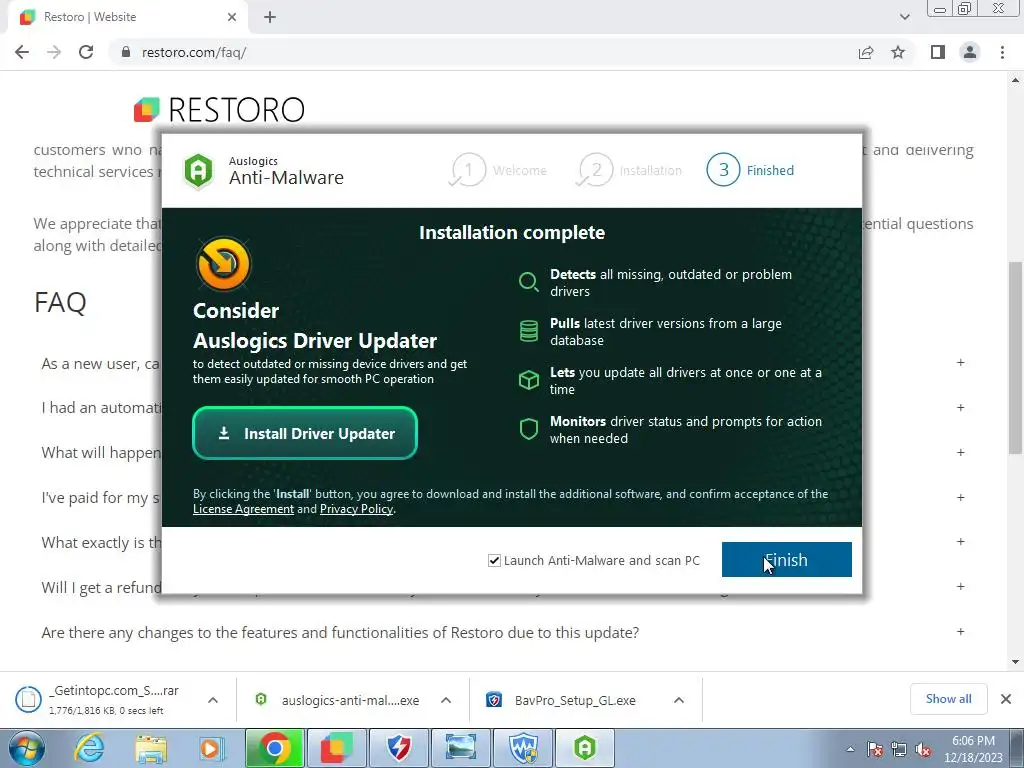Screen dimensions: 1024x768
Task: Expand the 'Will I get a refund' FAQ
Action: coord(960,586)
